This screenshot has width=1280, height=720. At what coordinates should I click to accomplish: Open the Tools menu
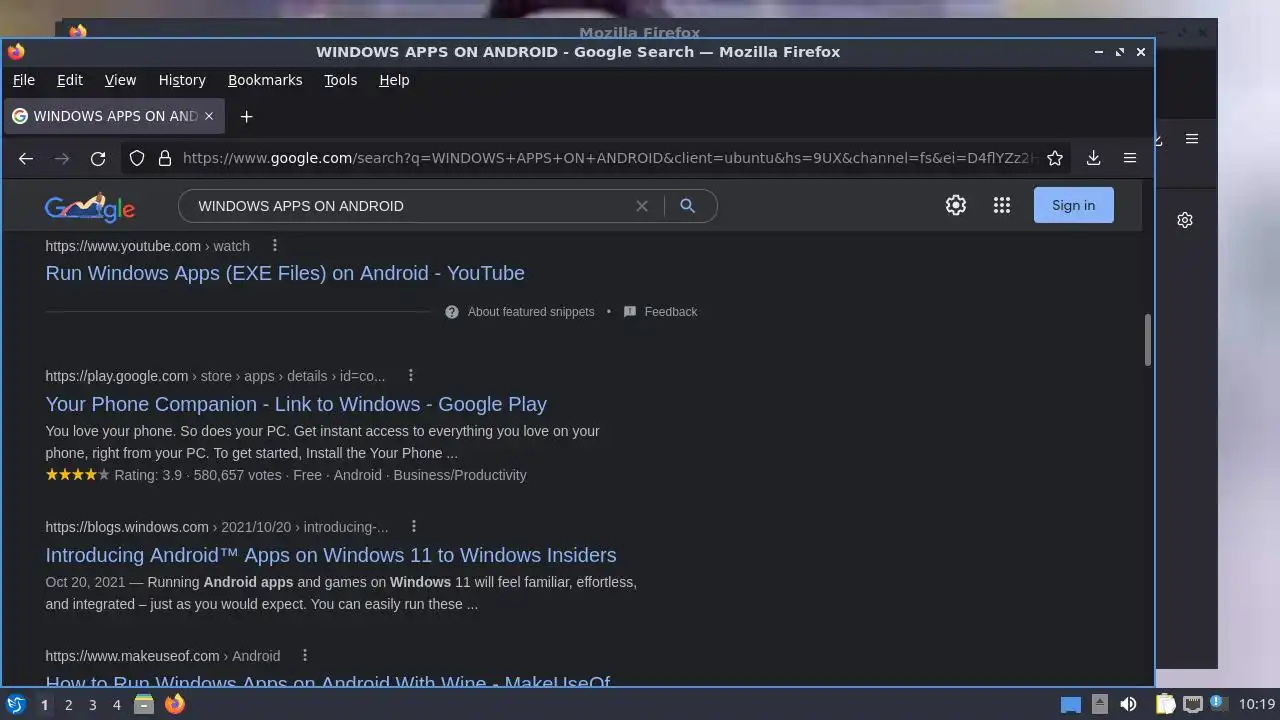click(340, 80)
